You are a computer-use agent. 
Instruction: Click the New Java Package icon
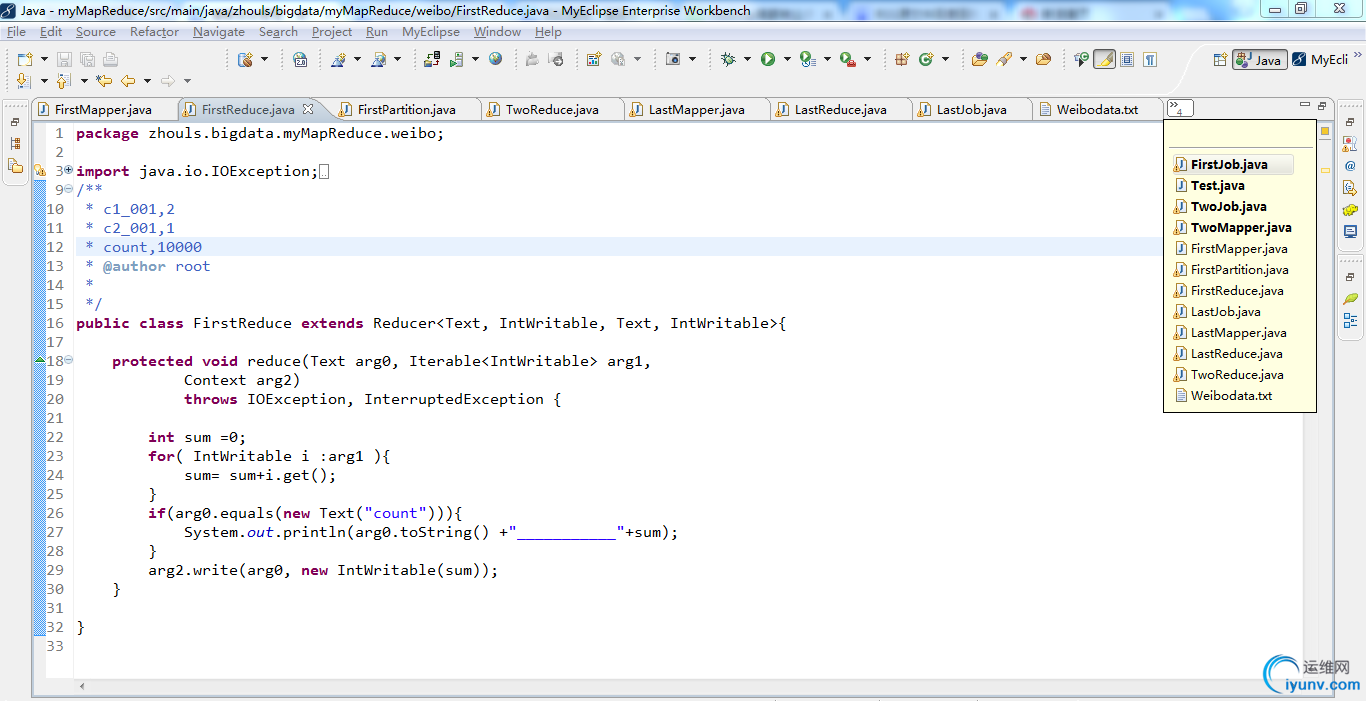click(x=901, y=59)
